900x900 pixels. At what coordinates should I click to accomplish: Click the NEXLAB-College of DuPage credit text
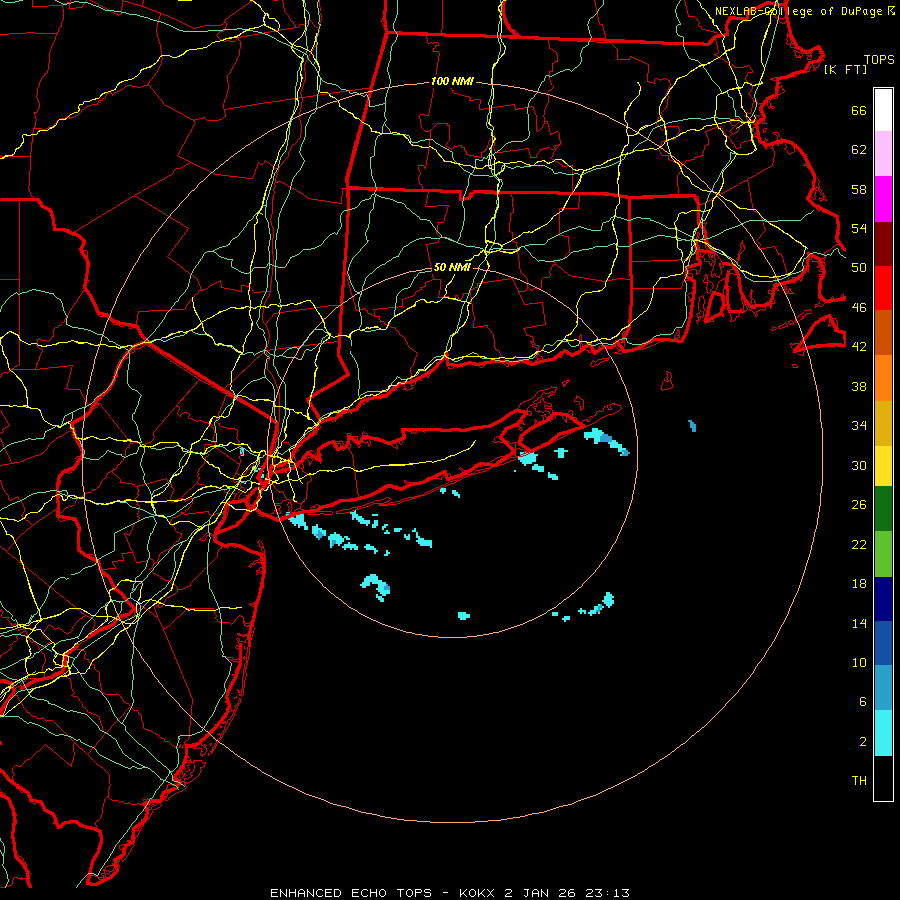coord(804,11)
